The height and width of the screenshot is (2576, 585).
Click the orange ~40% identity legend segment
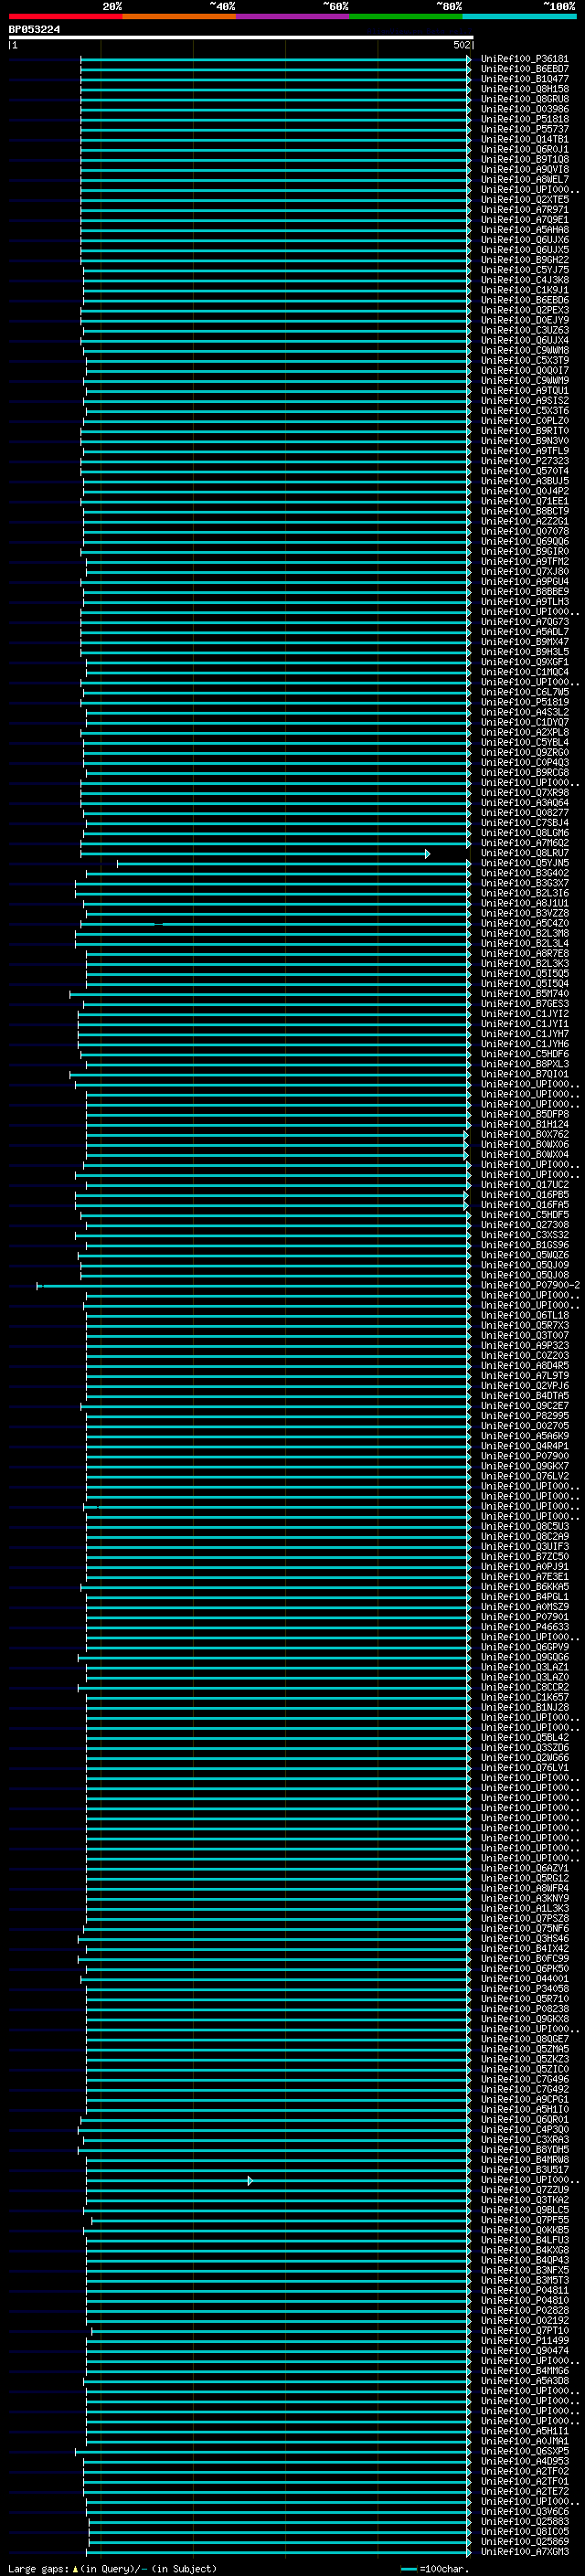(x=179, y=16)
